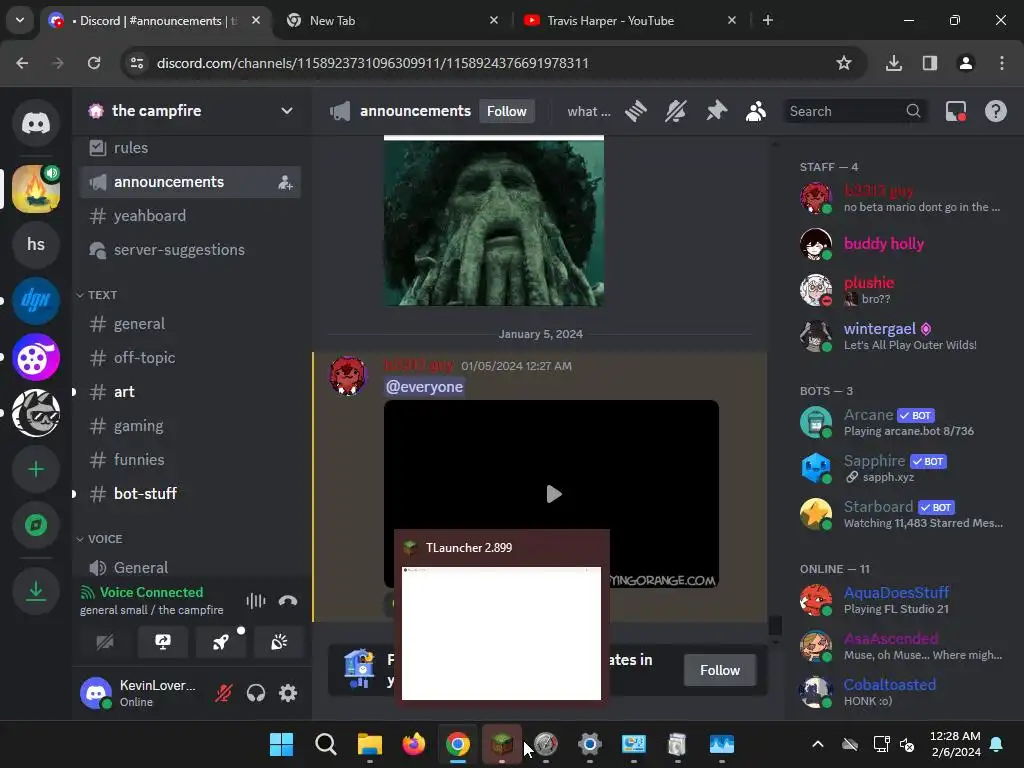Viewport: 1024px width, 768px height.
Task: Open the dgn server icon
Action: 36,300
